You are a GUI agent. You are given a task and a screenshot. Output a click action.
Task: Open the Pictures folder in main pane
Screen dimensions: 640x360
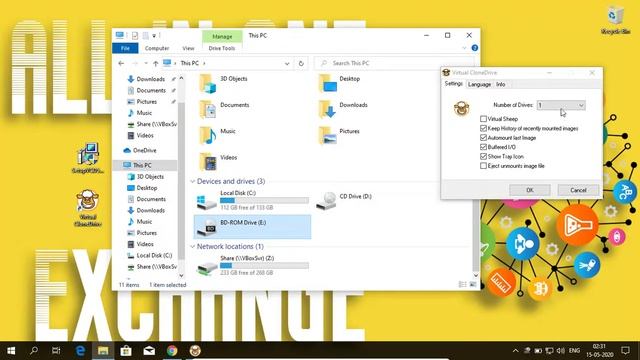coord(327,136)
